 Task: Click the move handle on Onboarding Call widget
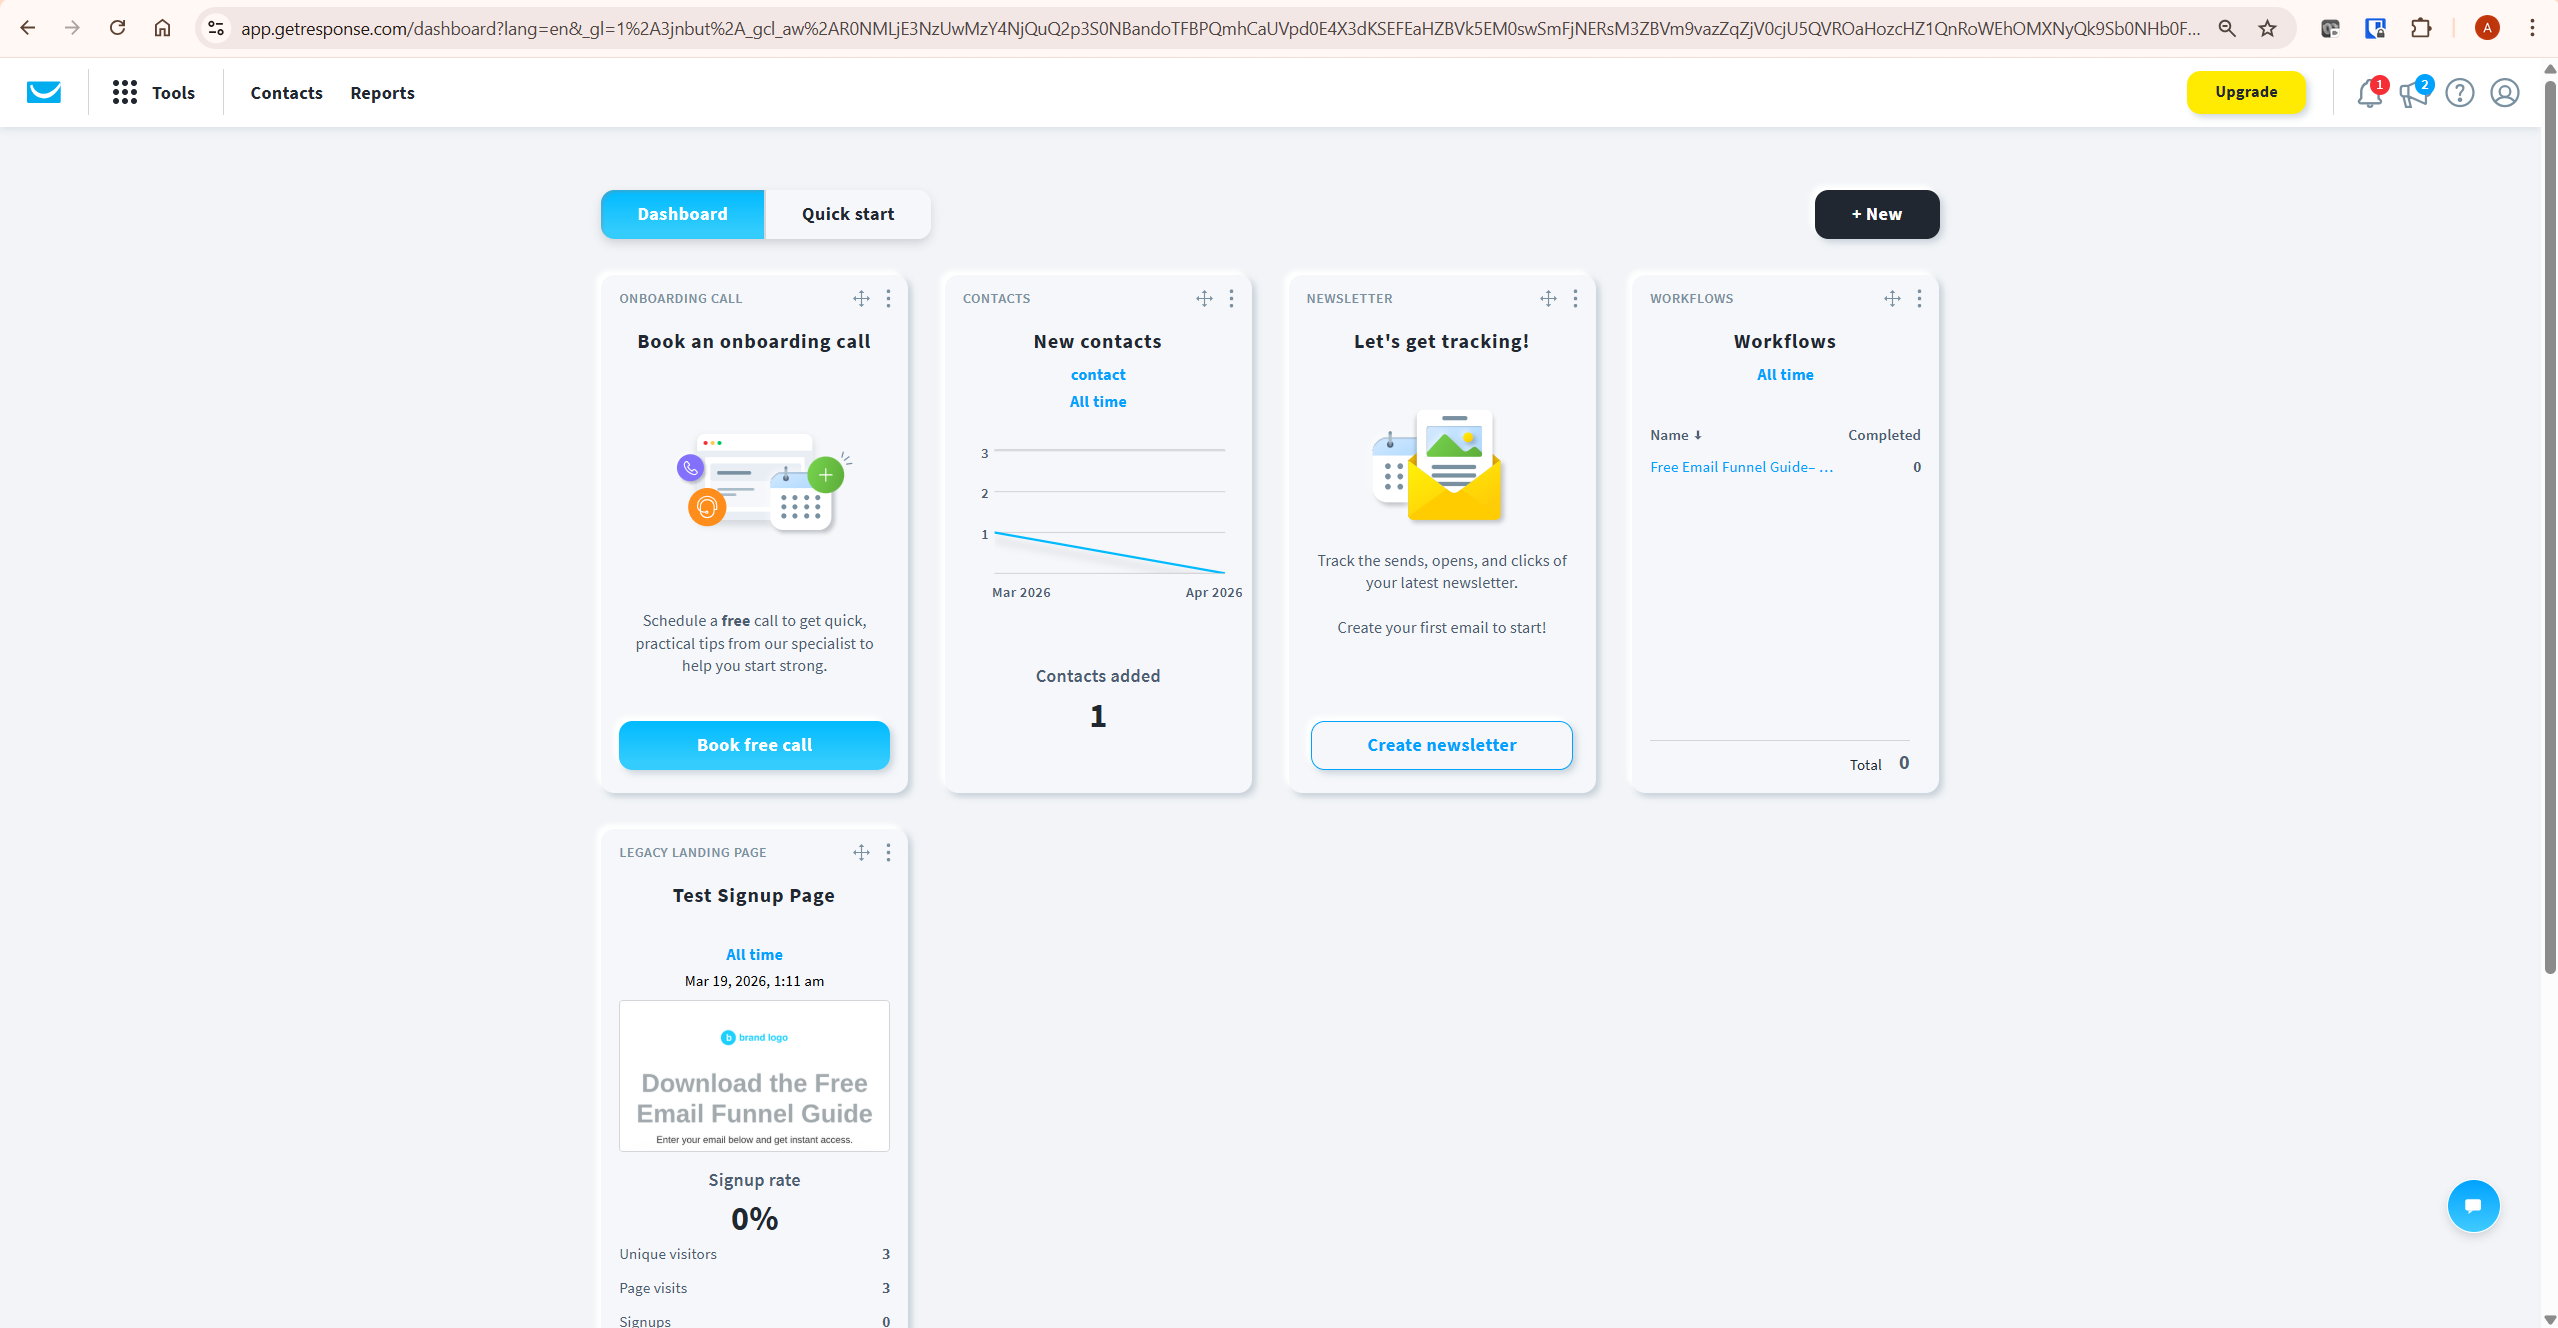point(860,298)
